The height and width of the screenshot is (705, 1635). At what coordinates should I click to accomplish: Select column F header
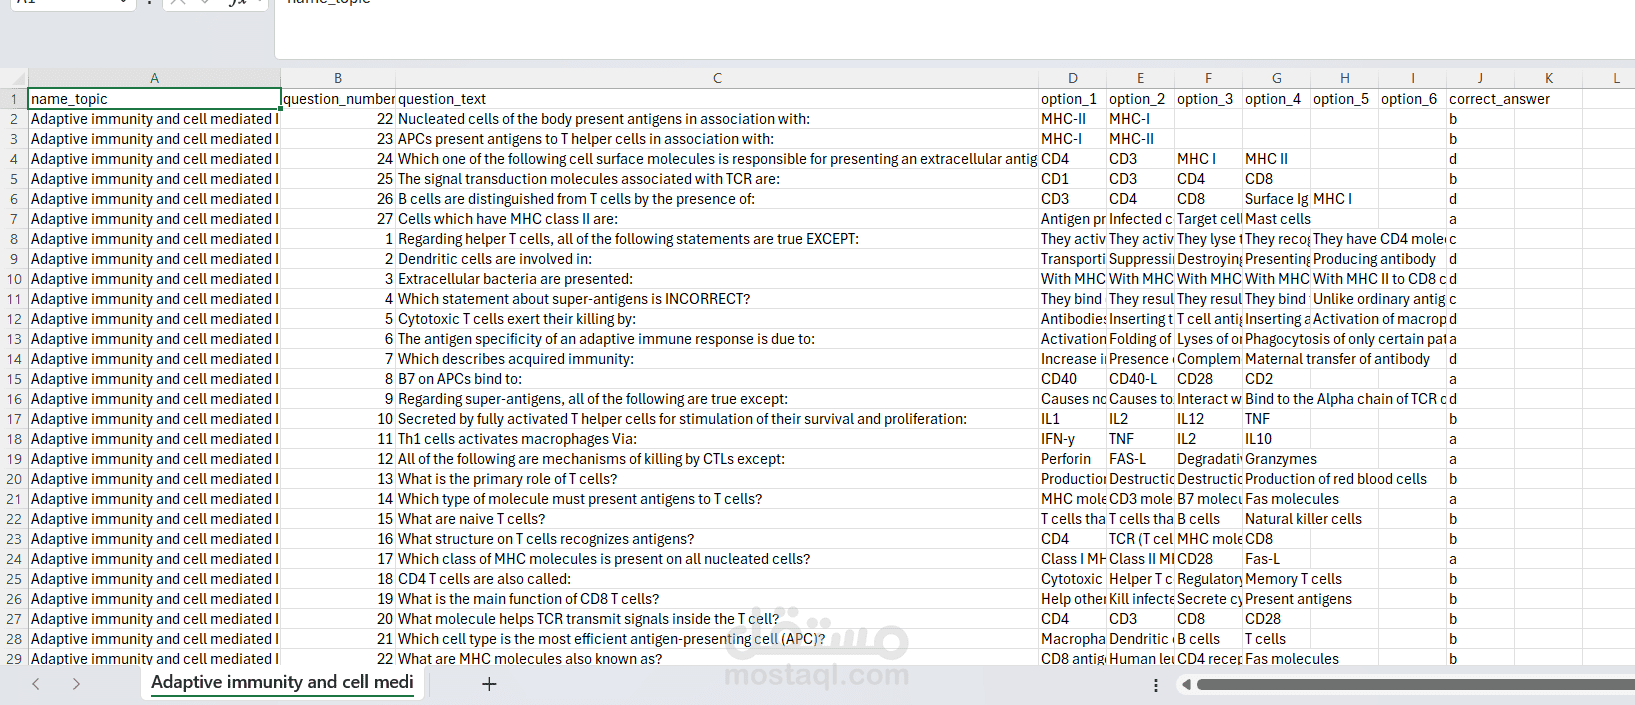(1209, 78)
